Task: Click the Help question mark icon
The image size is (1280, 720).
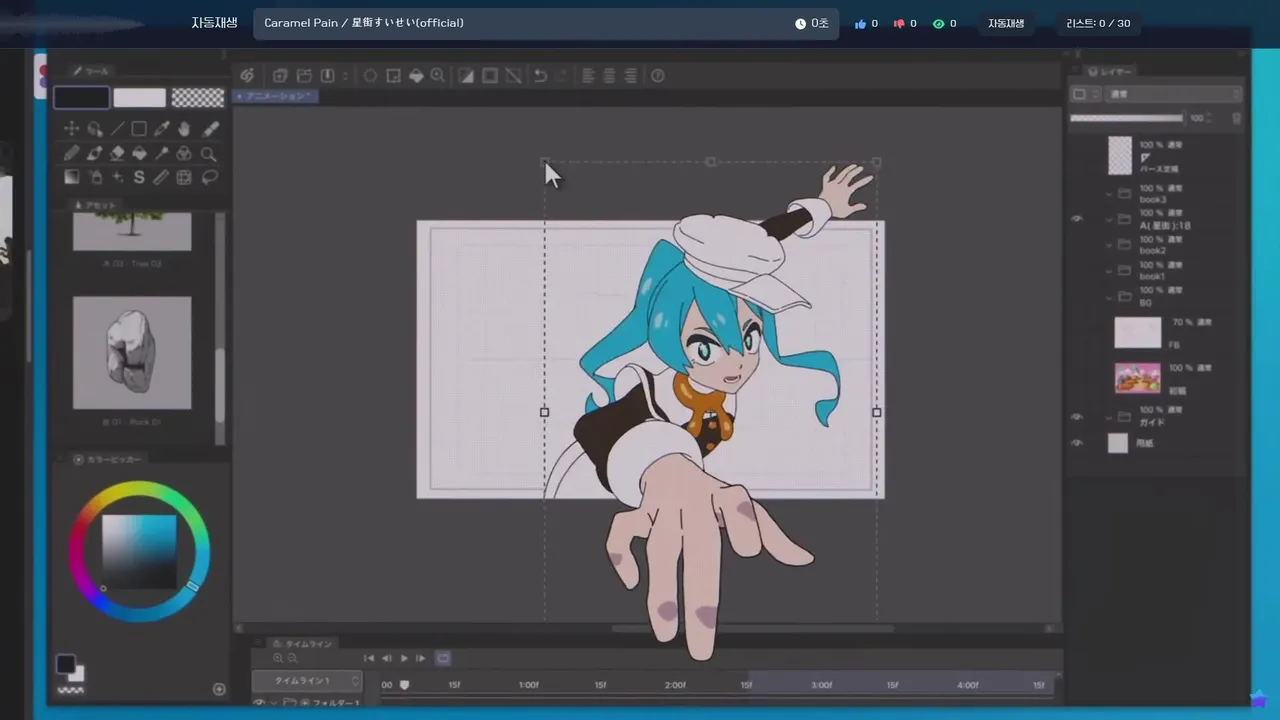Action: [658, 76]
